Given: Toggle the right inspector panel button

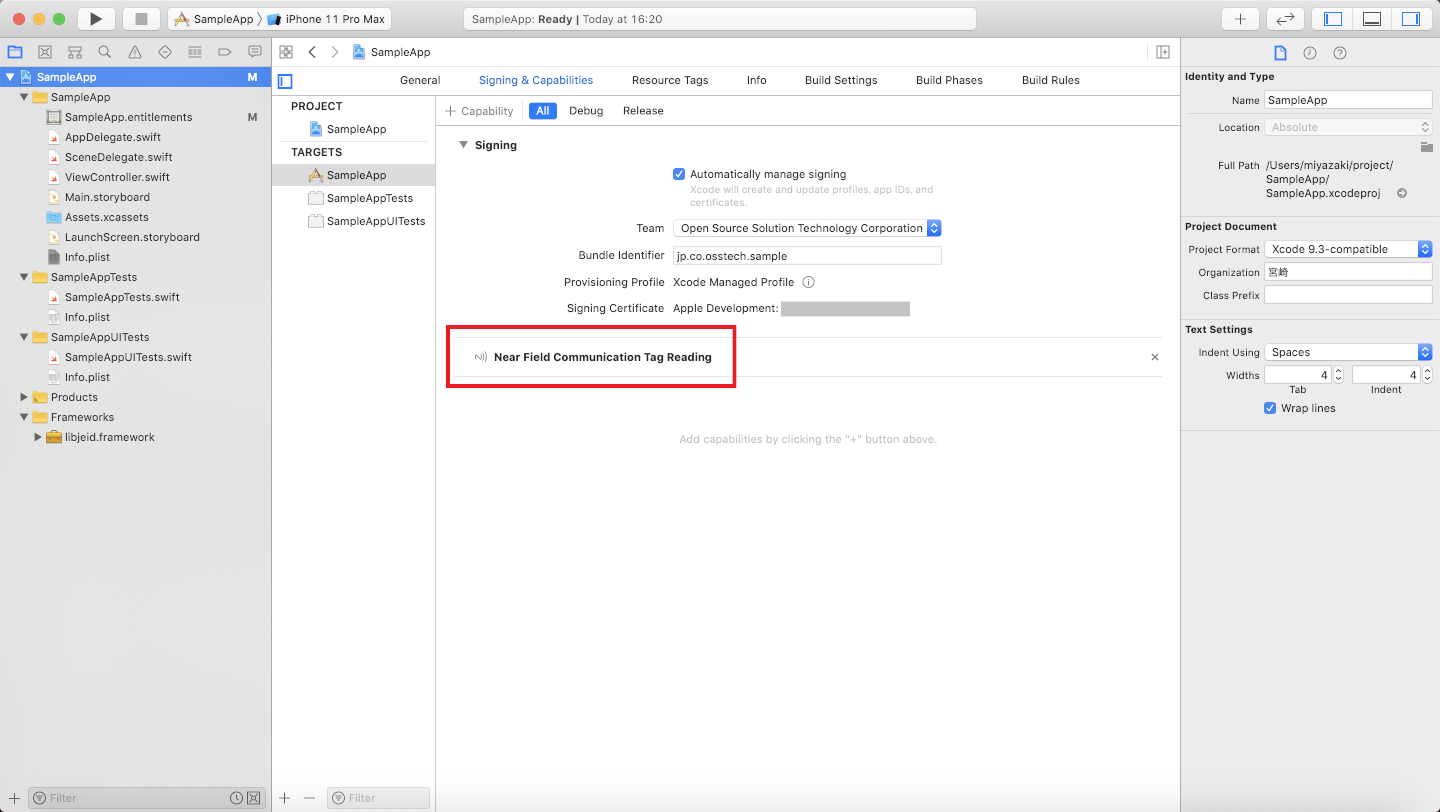Looking at the screenshot, I should pyautogui.click(x=1410, y=19).
